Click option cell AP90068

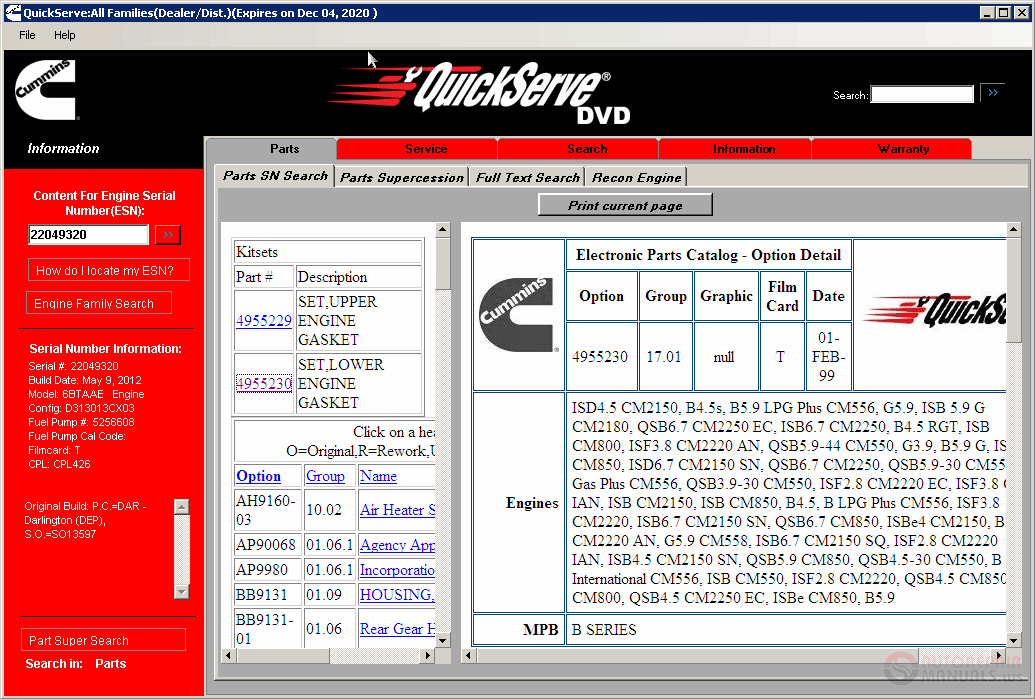click(x=268, y=545)
